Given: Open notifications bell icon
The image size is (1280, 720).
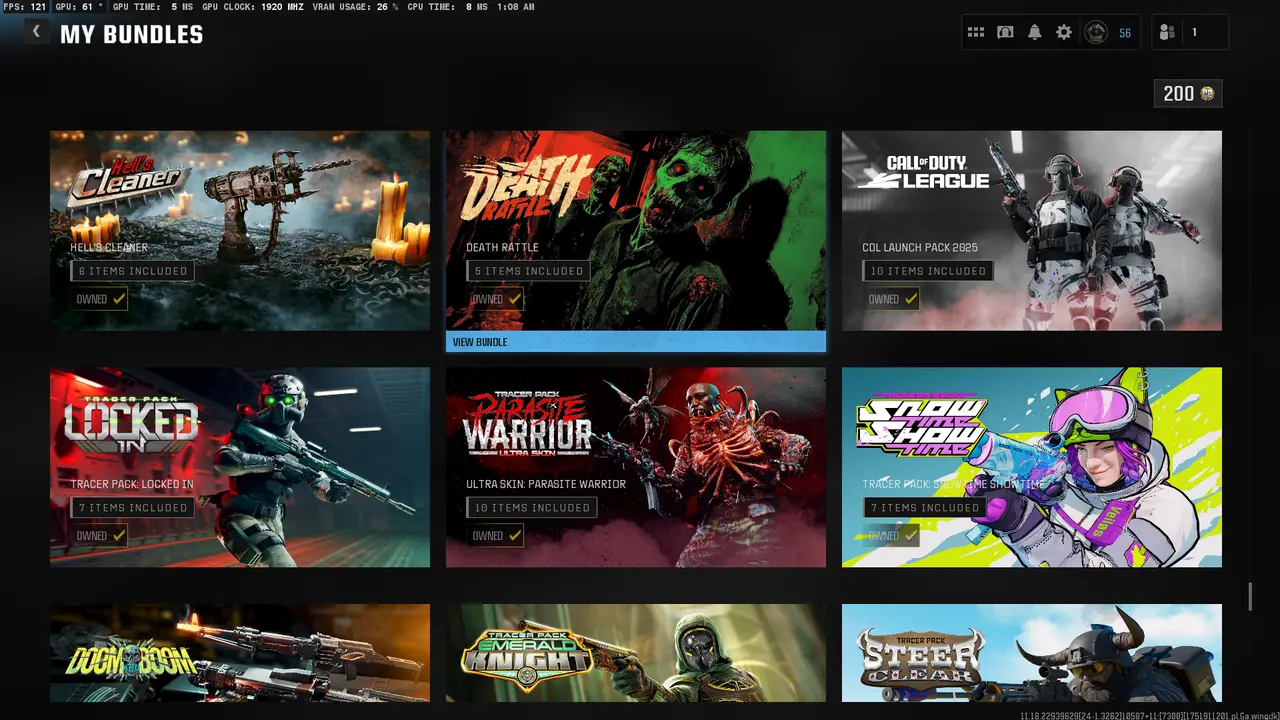Looking at the screenshot, I should [1034, 33].
